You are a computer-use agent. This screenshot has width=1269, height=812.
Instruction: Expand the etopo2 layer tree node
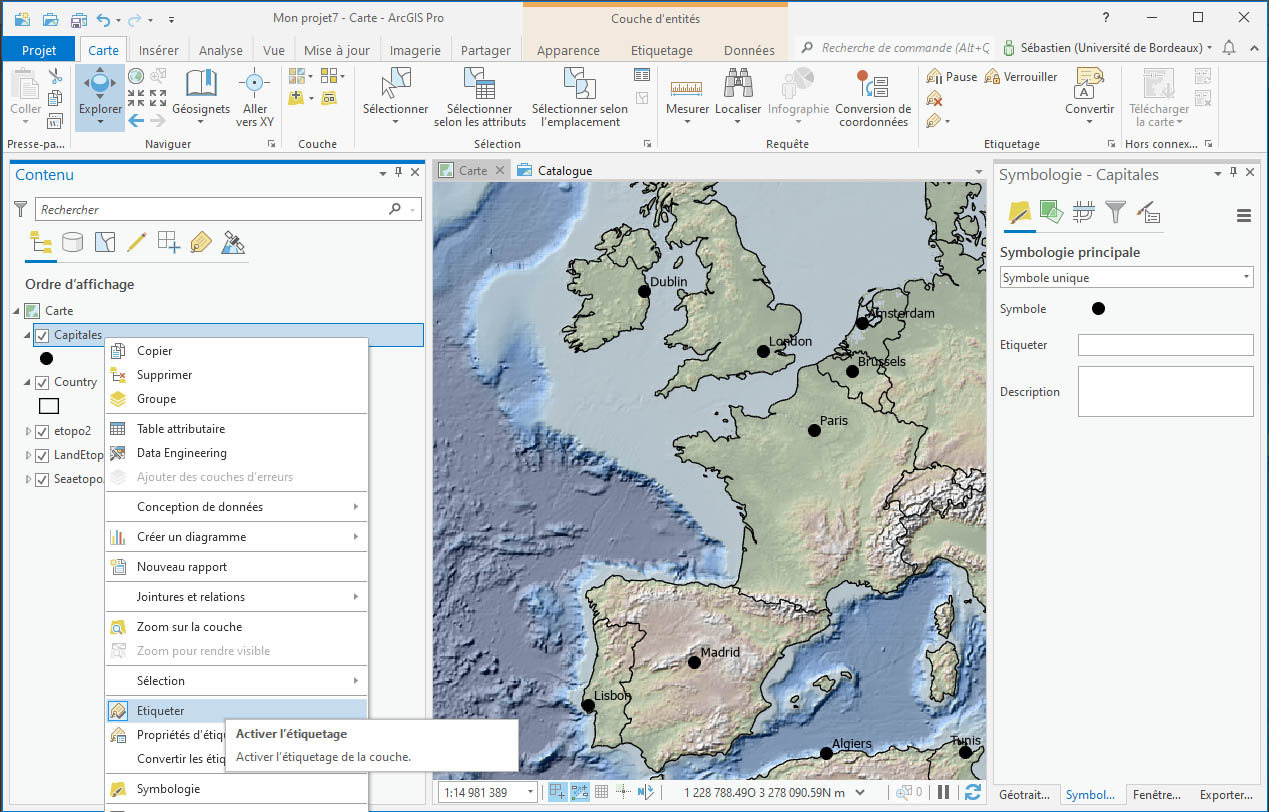pyautogui.click(x=28, y=432)
